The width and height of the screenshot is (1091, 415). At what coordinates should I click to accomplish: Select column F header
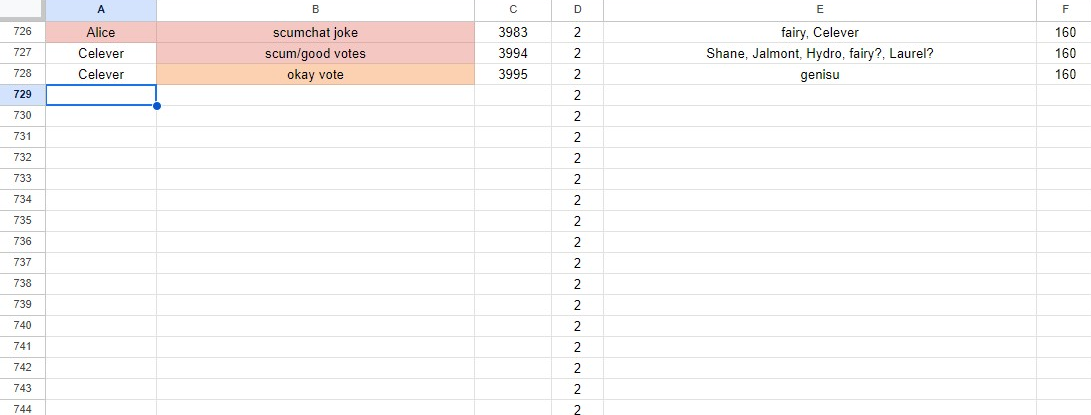coord(1065,10)
